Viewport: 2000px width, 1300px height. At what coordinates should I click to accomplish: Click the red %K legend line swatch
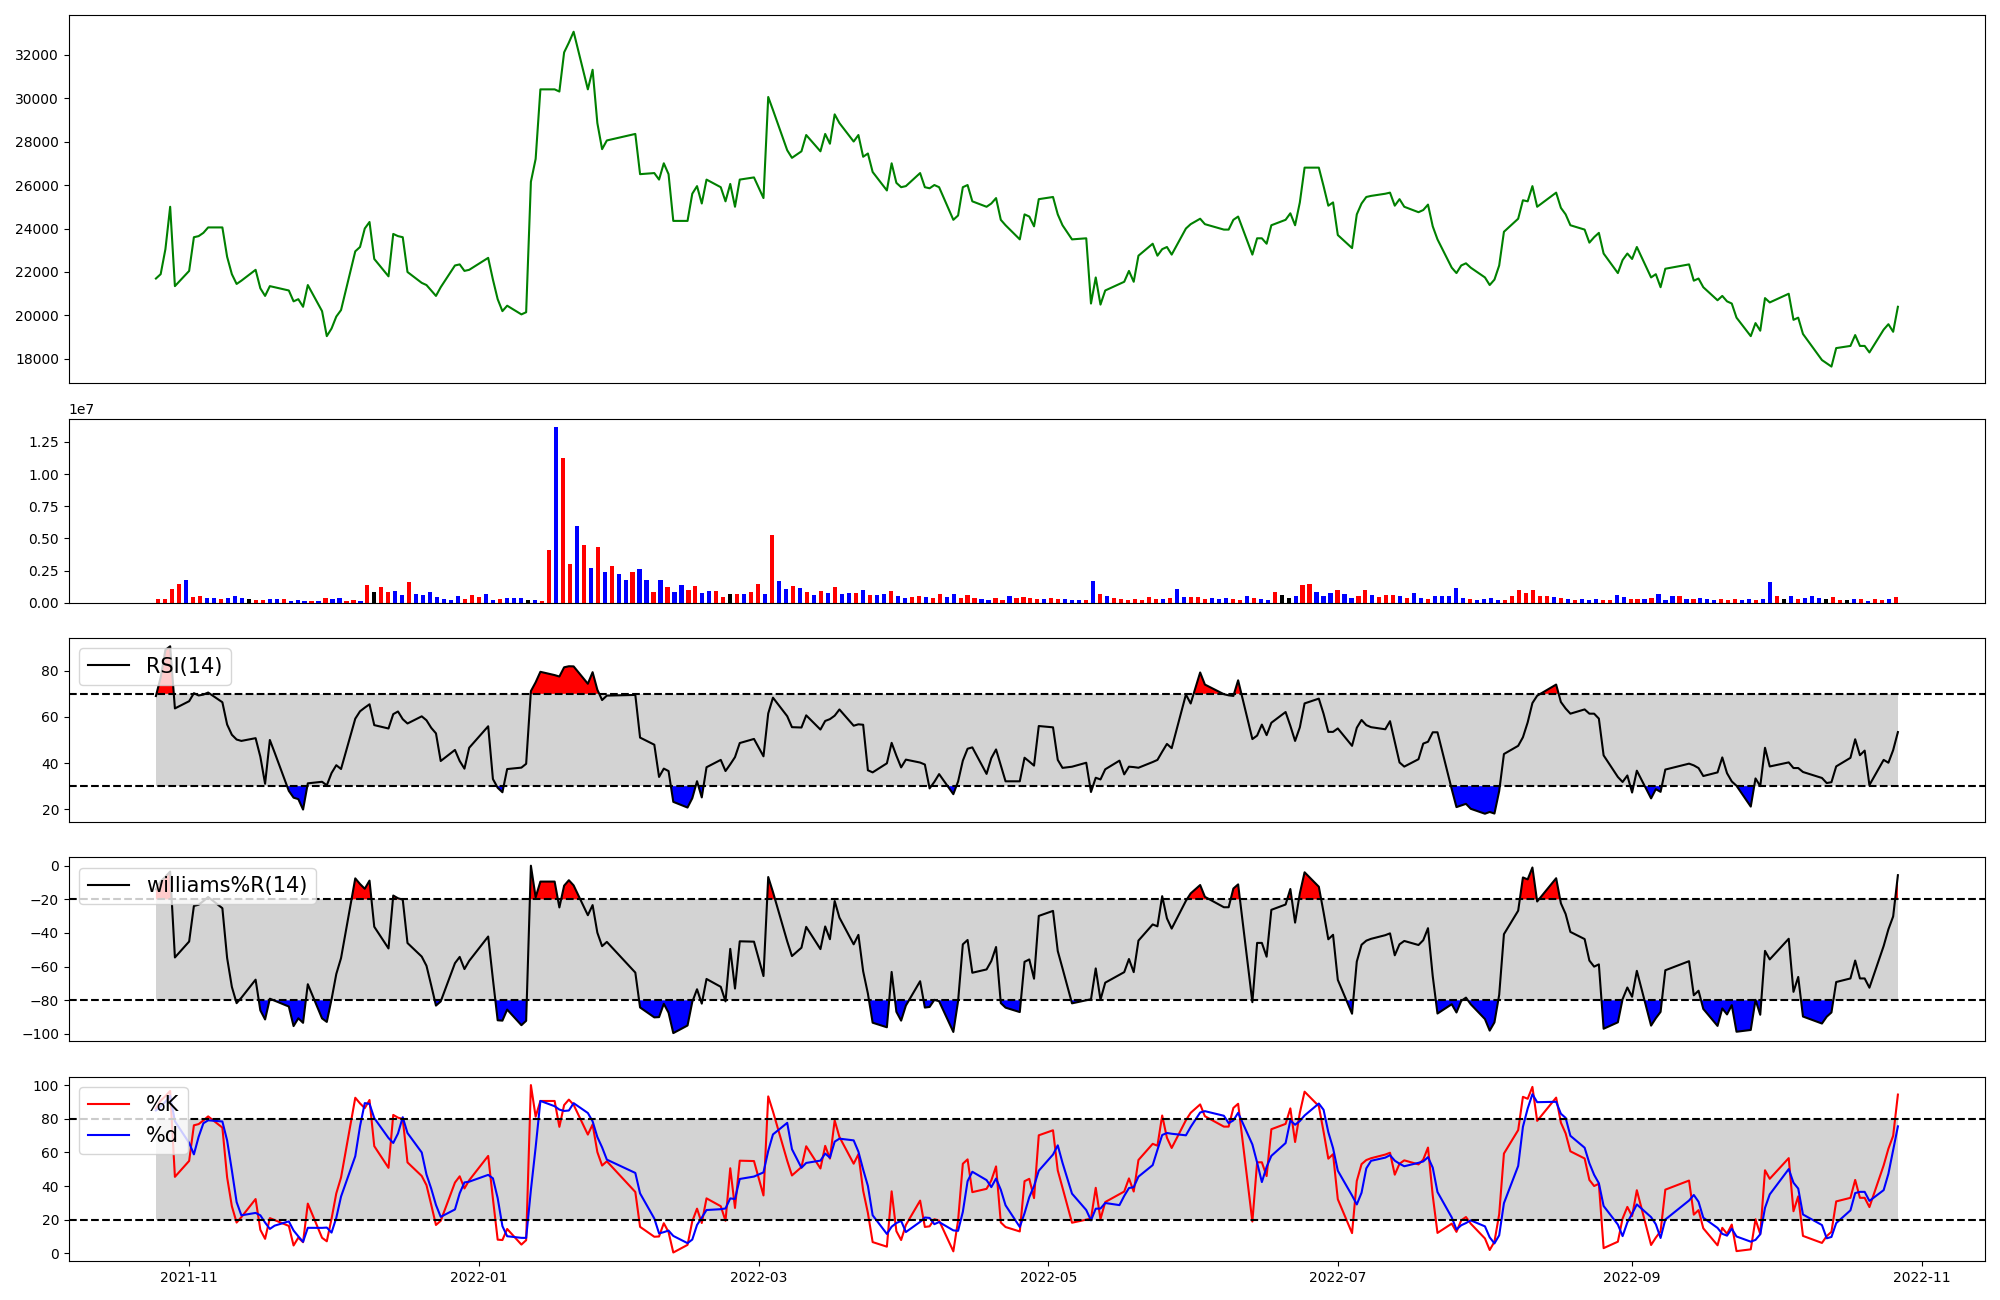point(109,1104)
